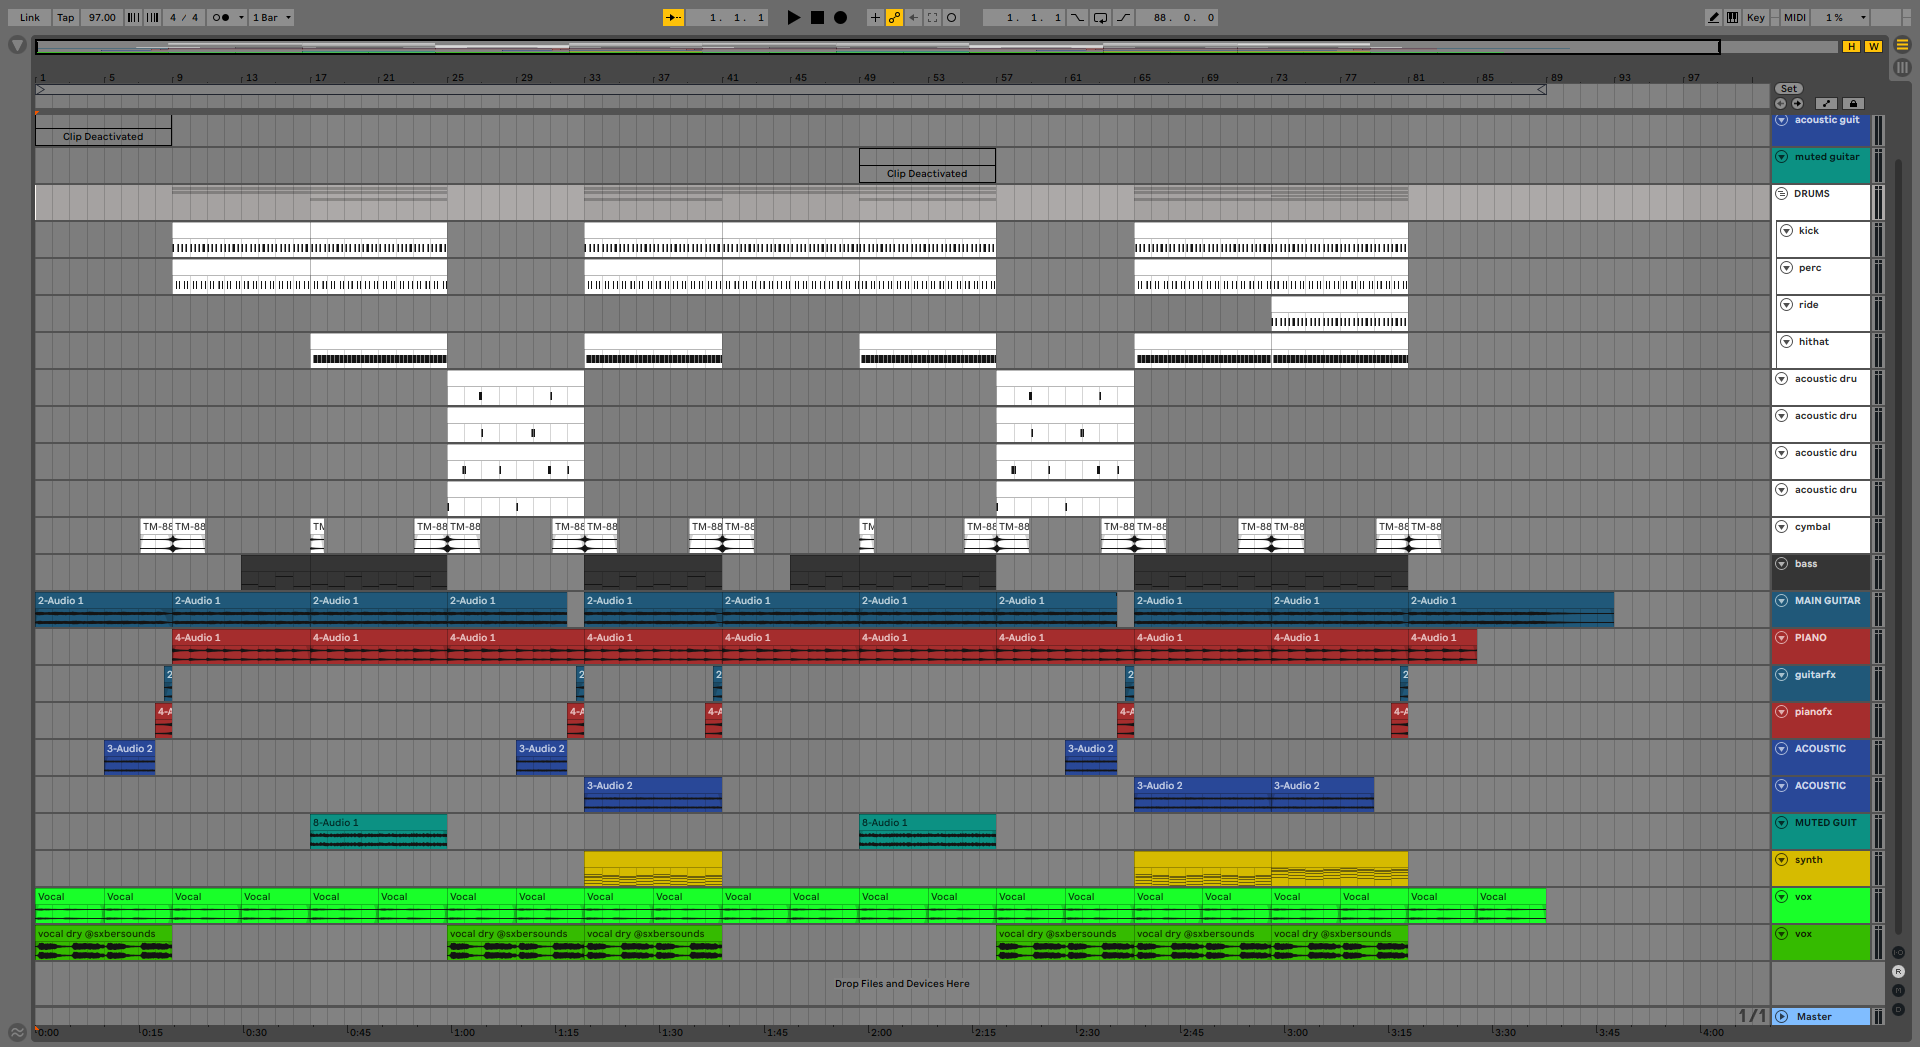Enable Draw Mode pencil
1920x1047 pixels.
pos(1713,17)
